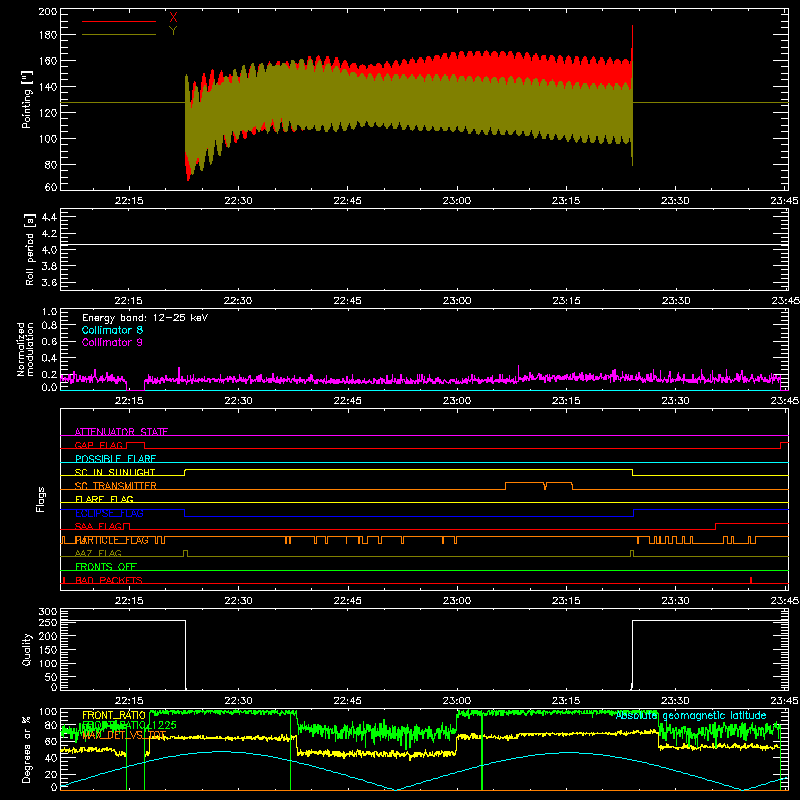
Task: Click the 1.0 tick on modulation axis
Action: pyautogui.click(x=49, y=312)
